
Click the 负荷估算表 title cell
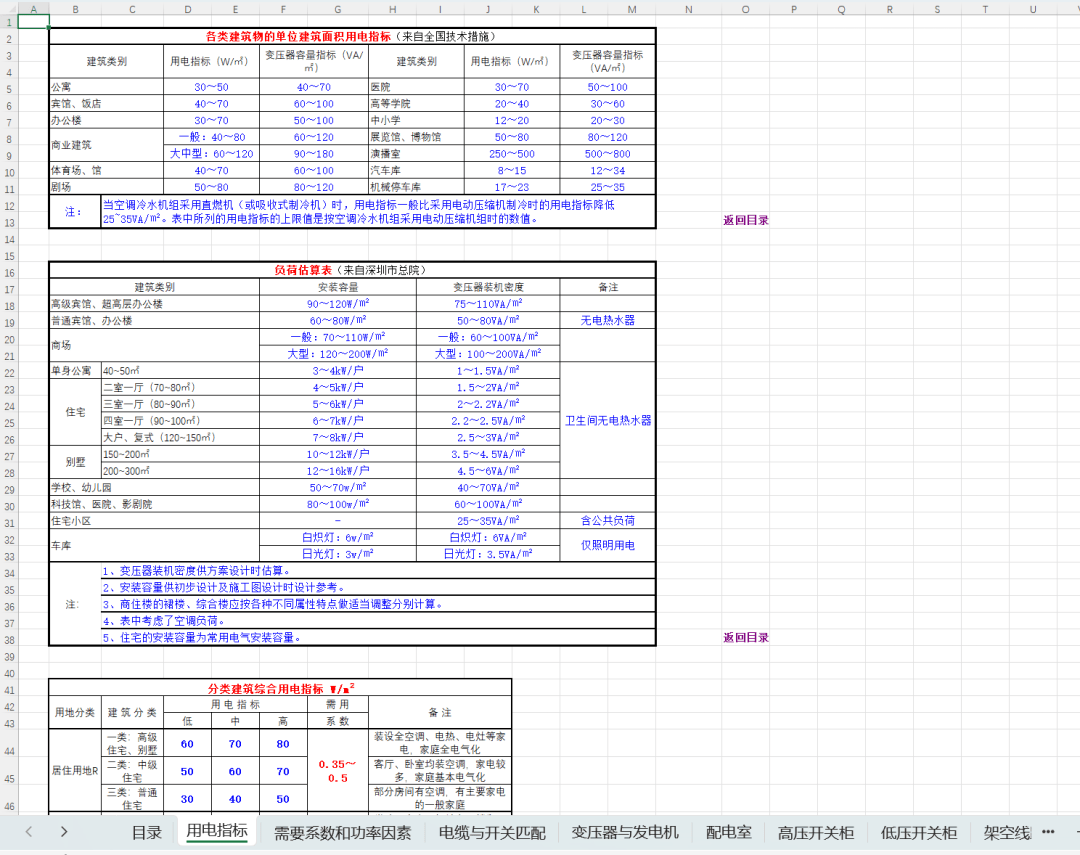coord(352,270)
